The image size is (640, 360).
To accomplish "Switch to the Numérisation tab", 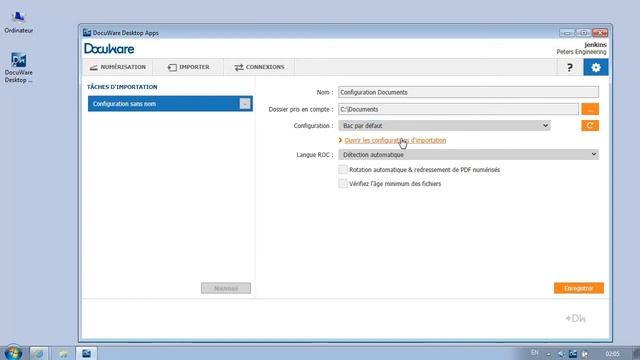I will 118,67.
